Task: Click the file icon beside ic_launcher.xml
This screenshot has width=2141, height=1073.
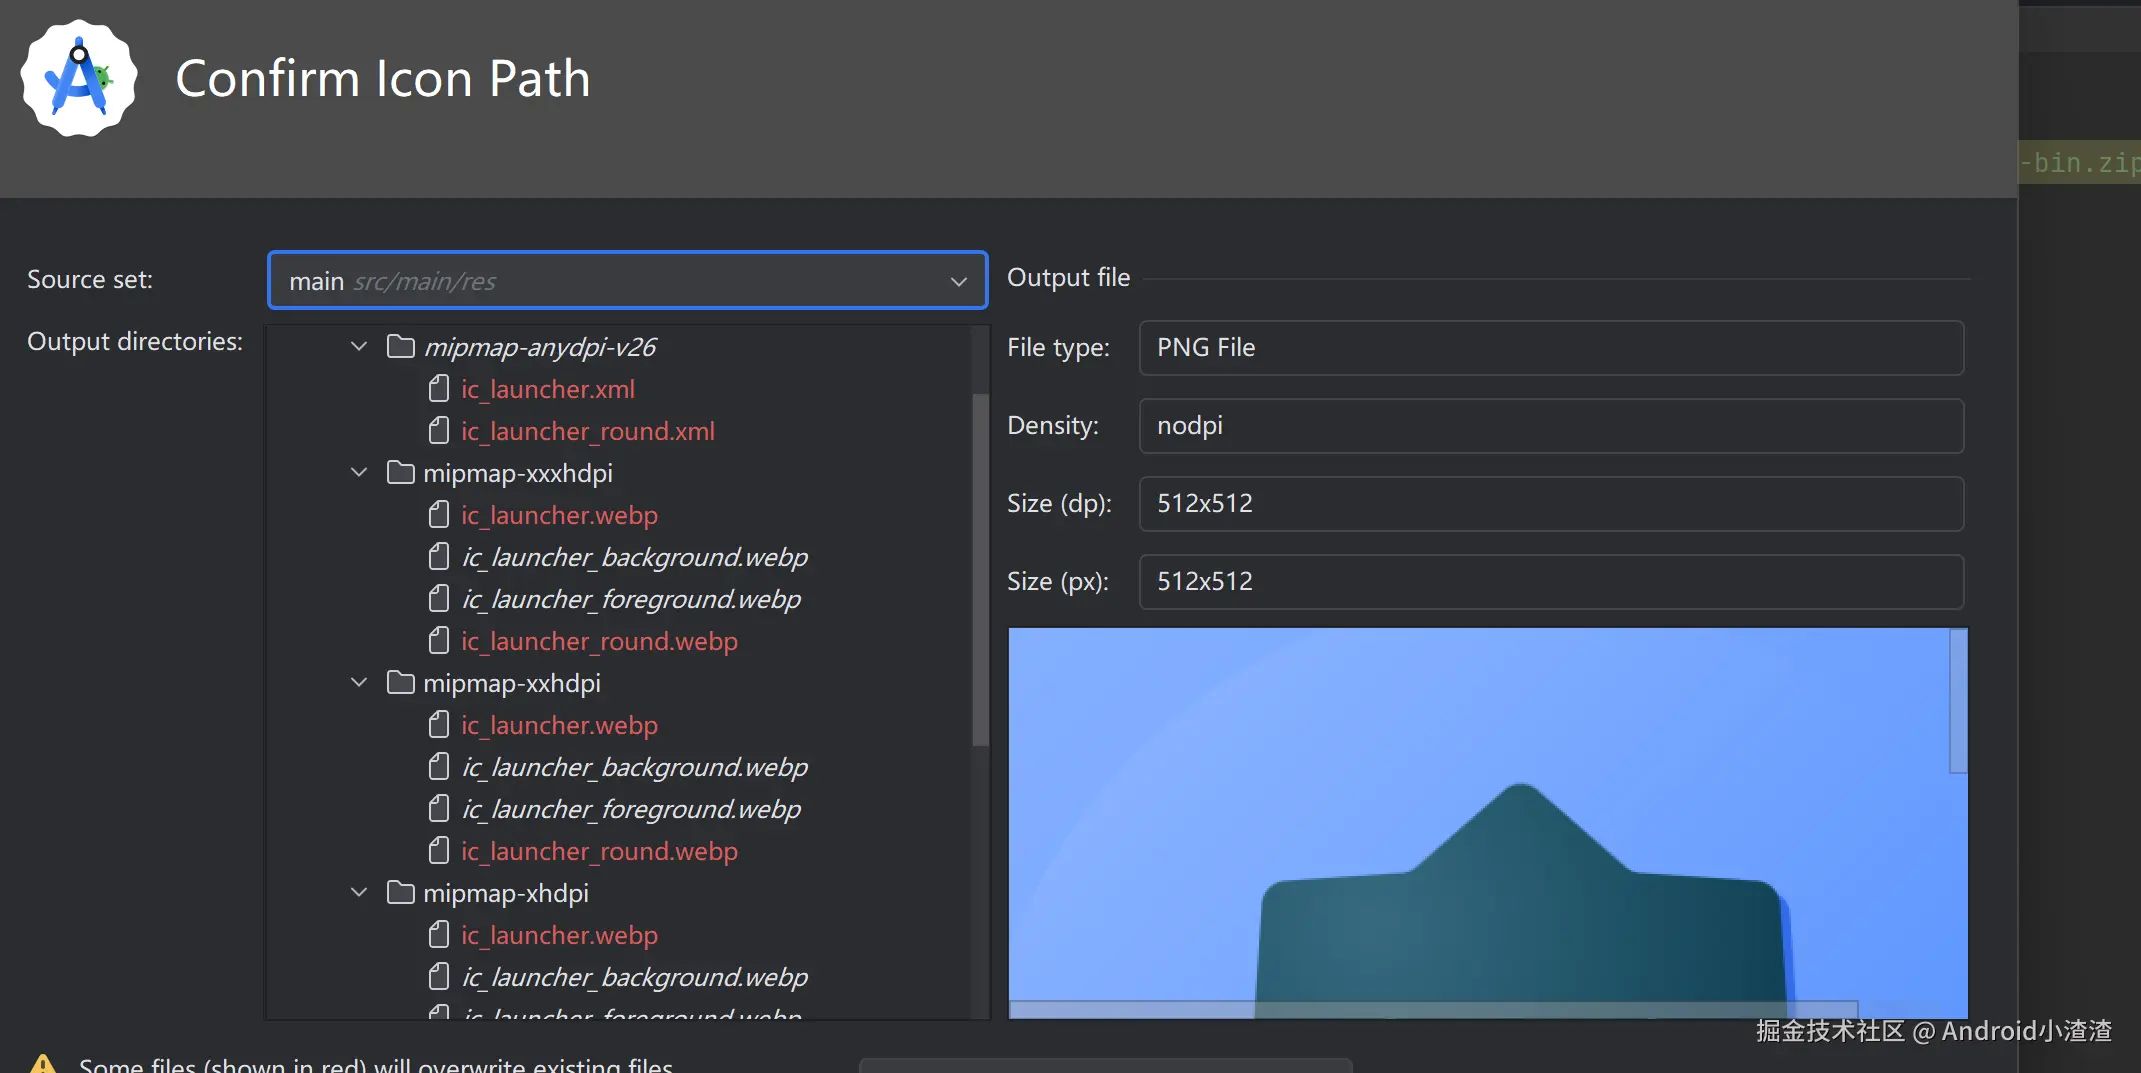Action: pos(439,389)
